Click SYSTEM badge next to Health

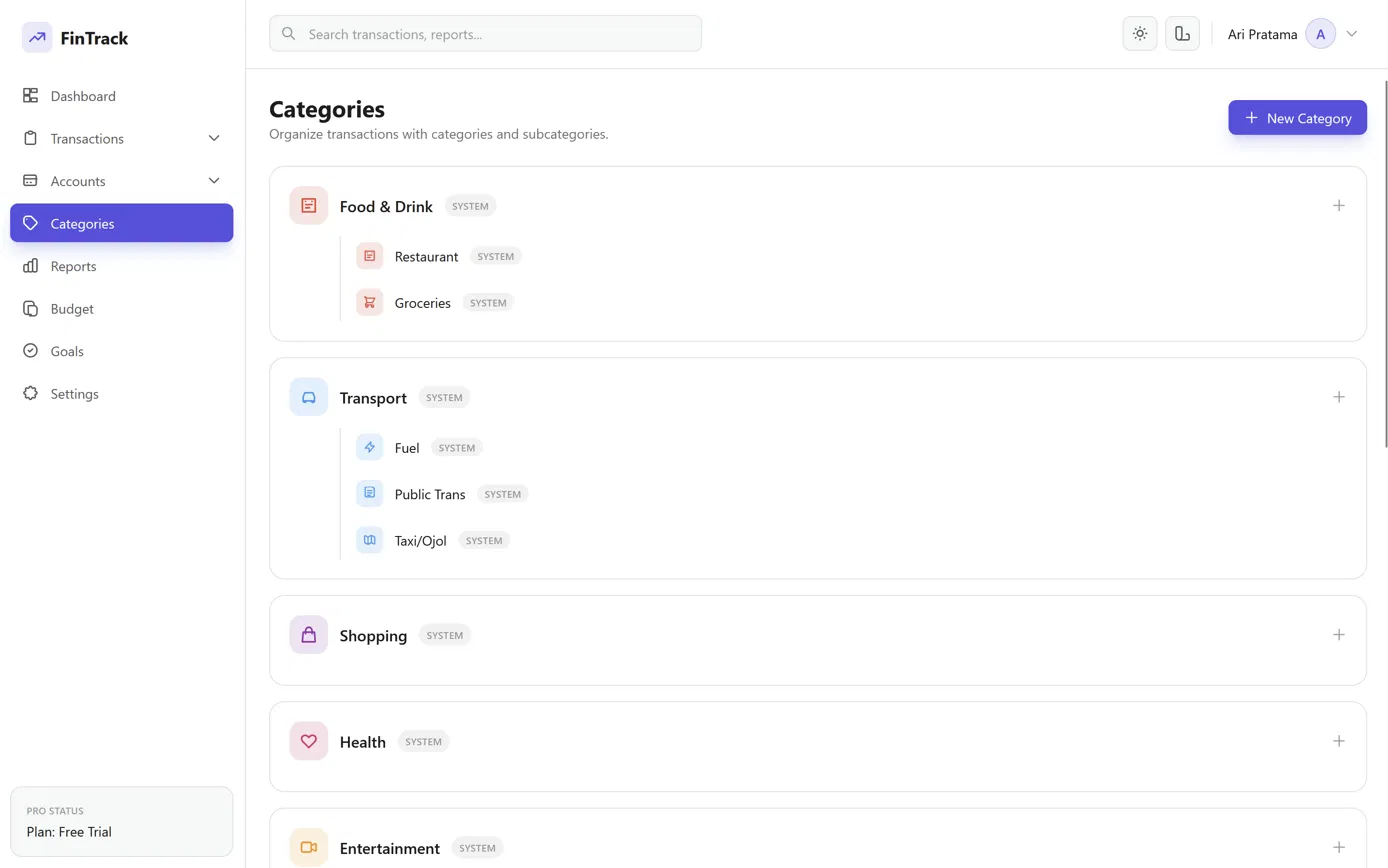pos(424,741)
